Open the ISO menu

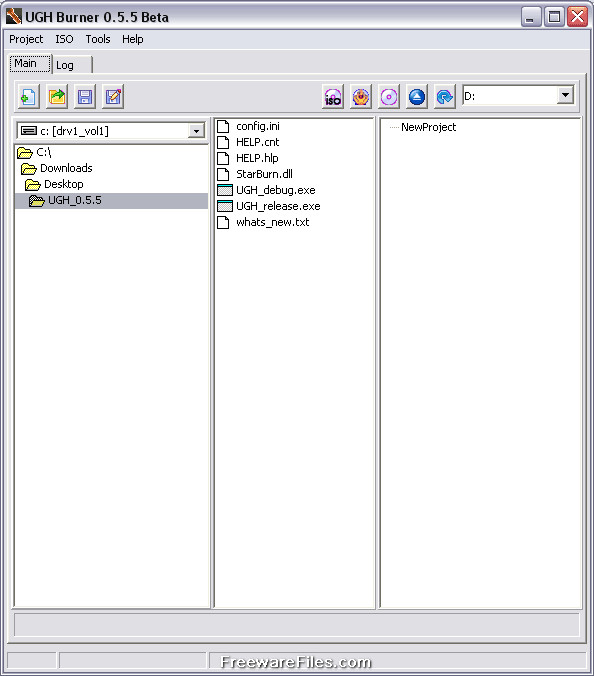(x=64, y=39)
